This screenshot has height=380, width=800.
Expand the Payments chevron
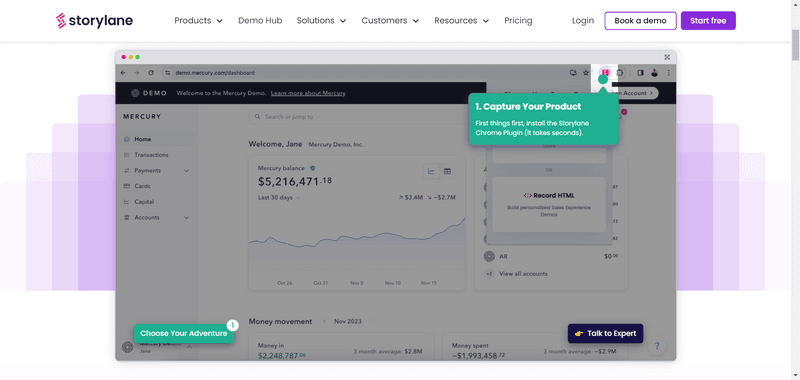[186, 170]
